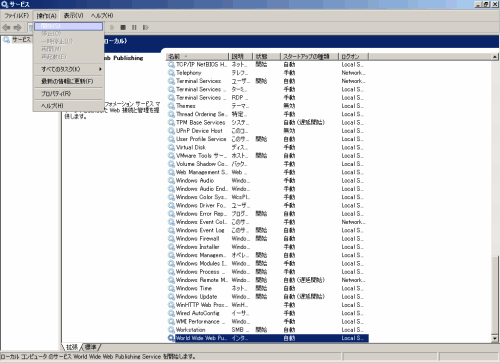Click the restart service toolbar icon

(x=146, y=27)
